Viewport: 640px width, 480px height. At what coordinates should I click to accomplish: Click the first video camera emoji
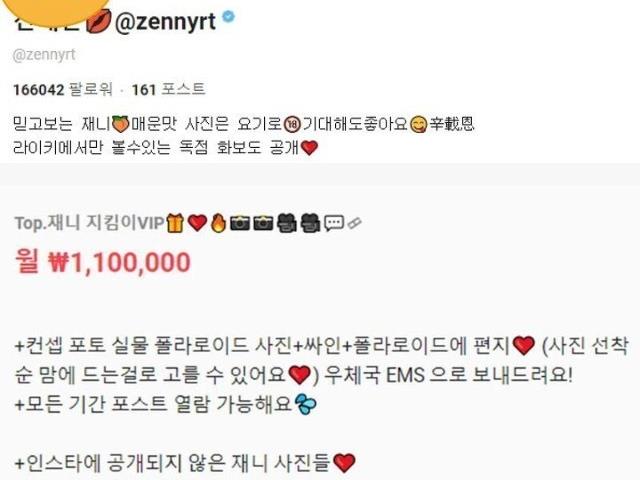coord(288,223)
